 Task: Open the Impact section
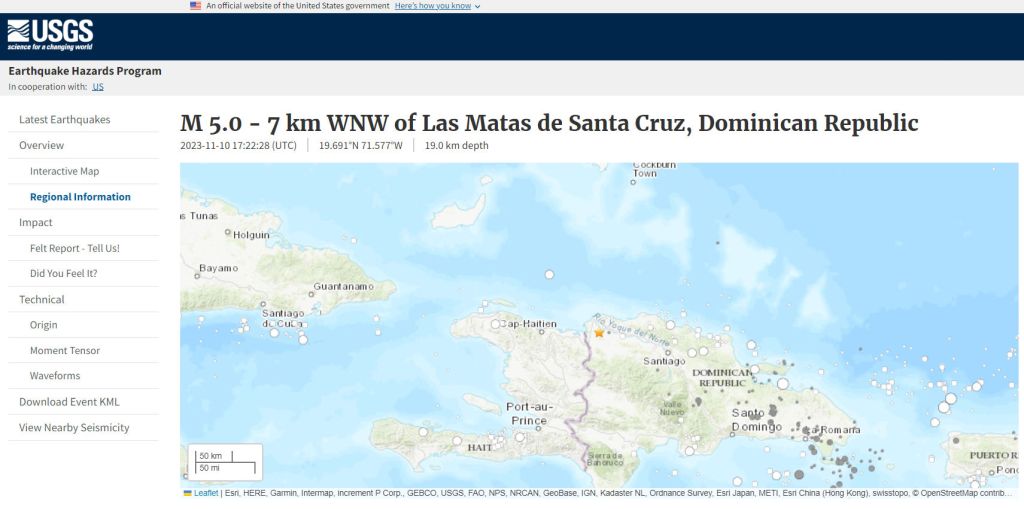[x=36, y=222]
